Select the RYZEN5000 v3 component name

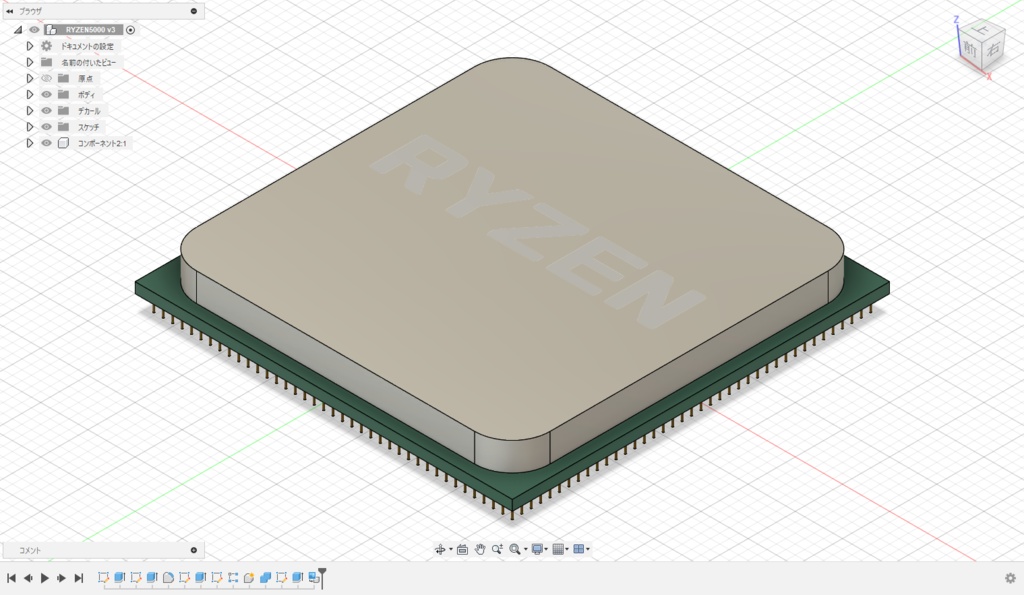click(x=90, y=30)
